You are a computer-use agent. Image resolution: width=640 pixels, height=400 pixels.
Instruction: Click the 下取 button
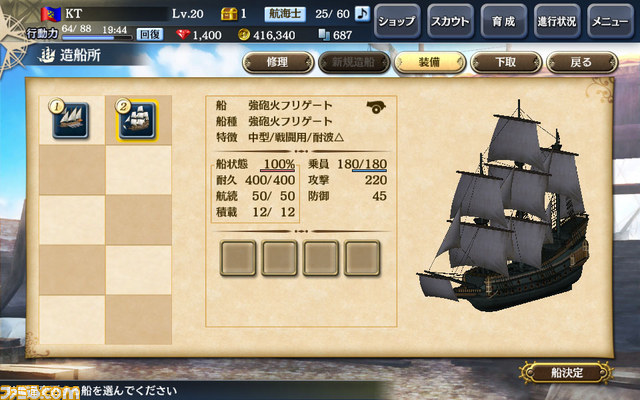506,62
